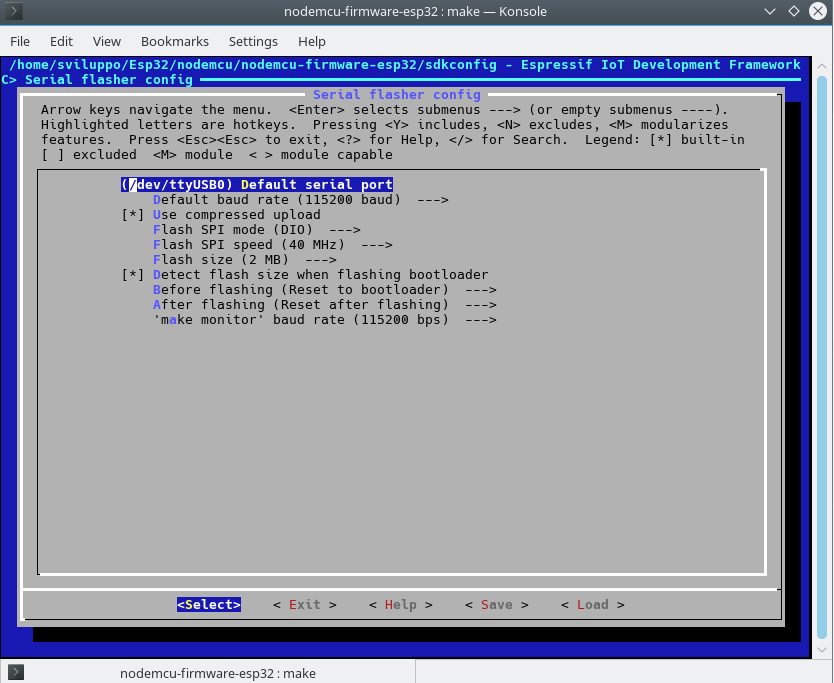The width and height of the screenshot is (834, 683).
Task: Toggle the Use compressed upload option
Action: pyautogui.click(x=236, y=215)
